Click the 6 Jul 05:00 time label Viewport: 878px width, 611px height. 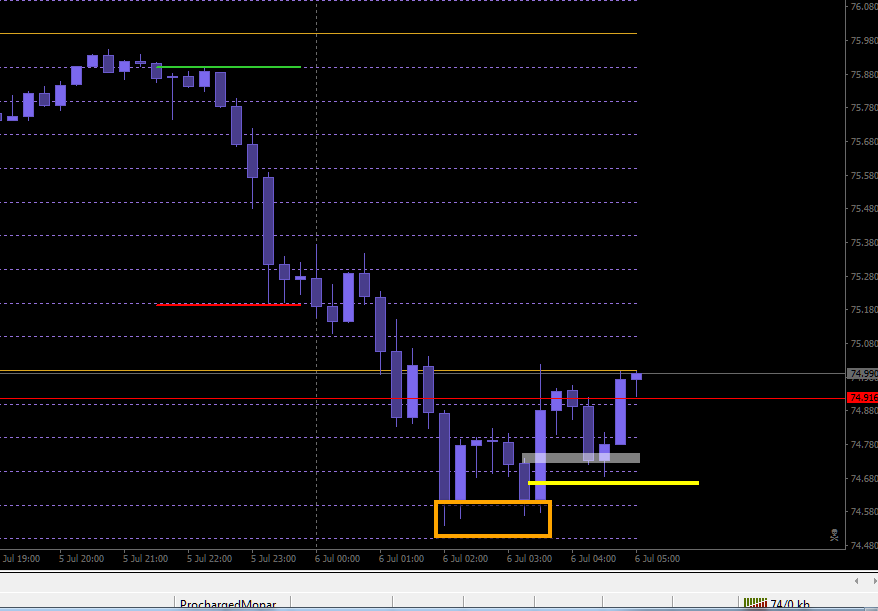tap(657, 559)
